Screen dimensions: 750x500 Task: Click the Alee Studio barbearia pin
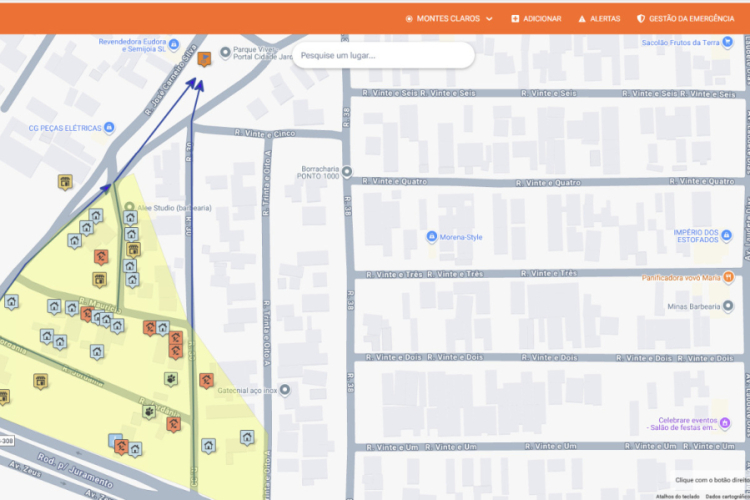(x=130, y=207)
